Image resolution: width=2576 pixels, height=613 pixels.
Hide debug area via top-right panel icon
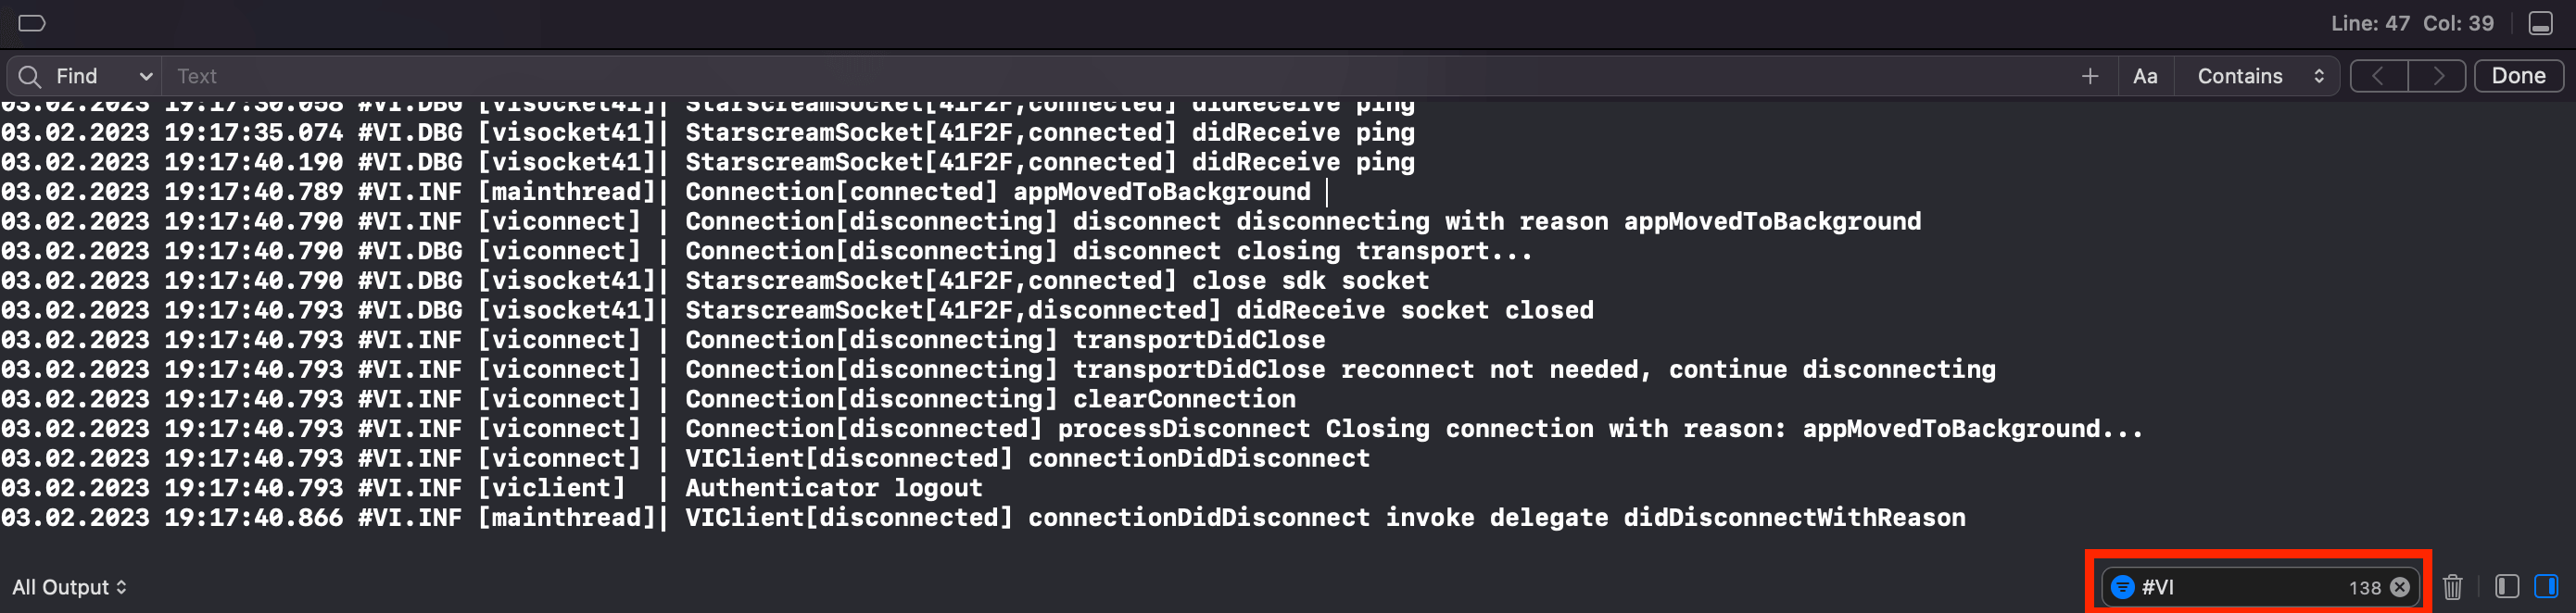point(2541,23)
